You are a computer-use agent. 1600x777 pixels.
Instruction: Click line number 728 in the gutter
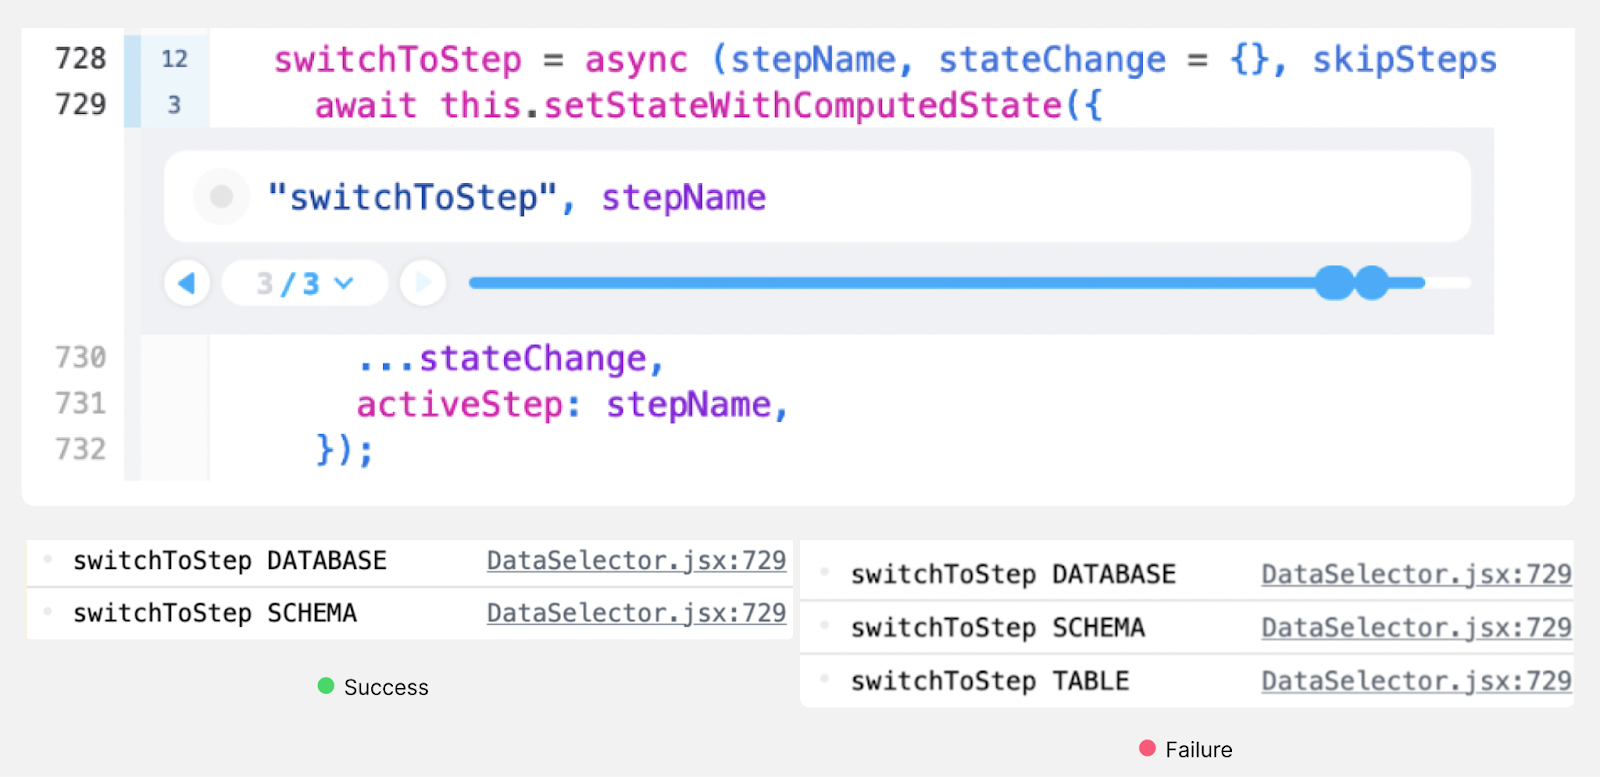(x=80, y=58)
